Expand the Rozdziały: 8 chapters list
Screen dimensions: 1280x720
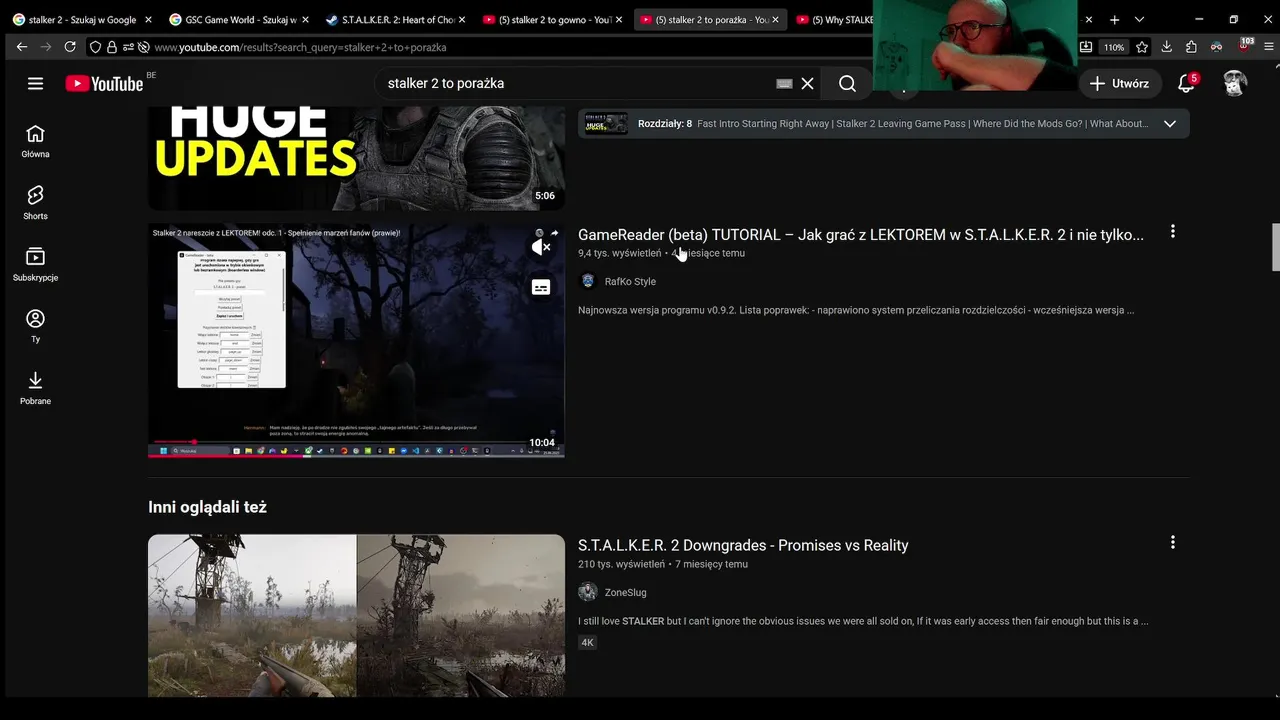1170,123
